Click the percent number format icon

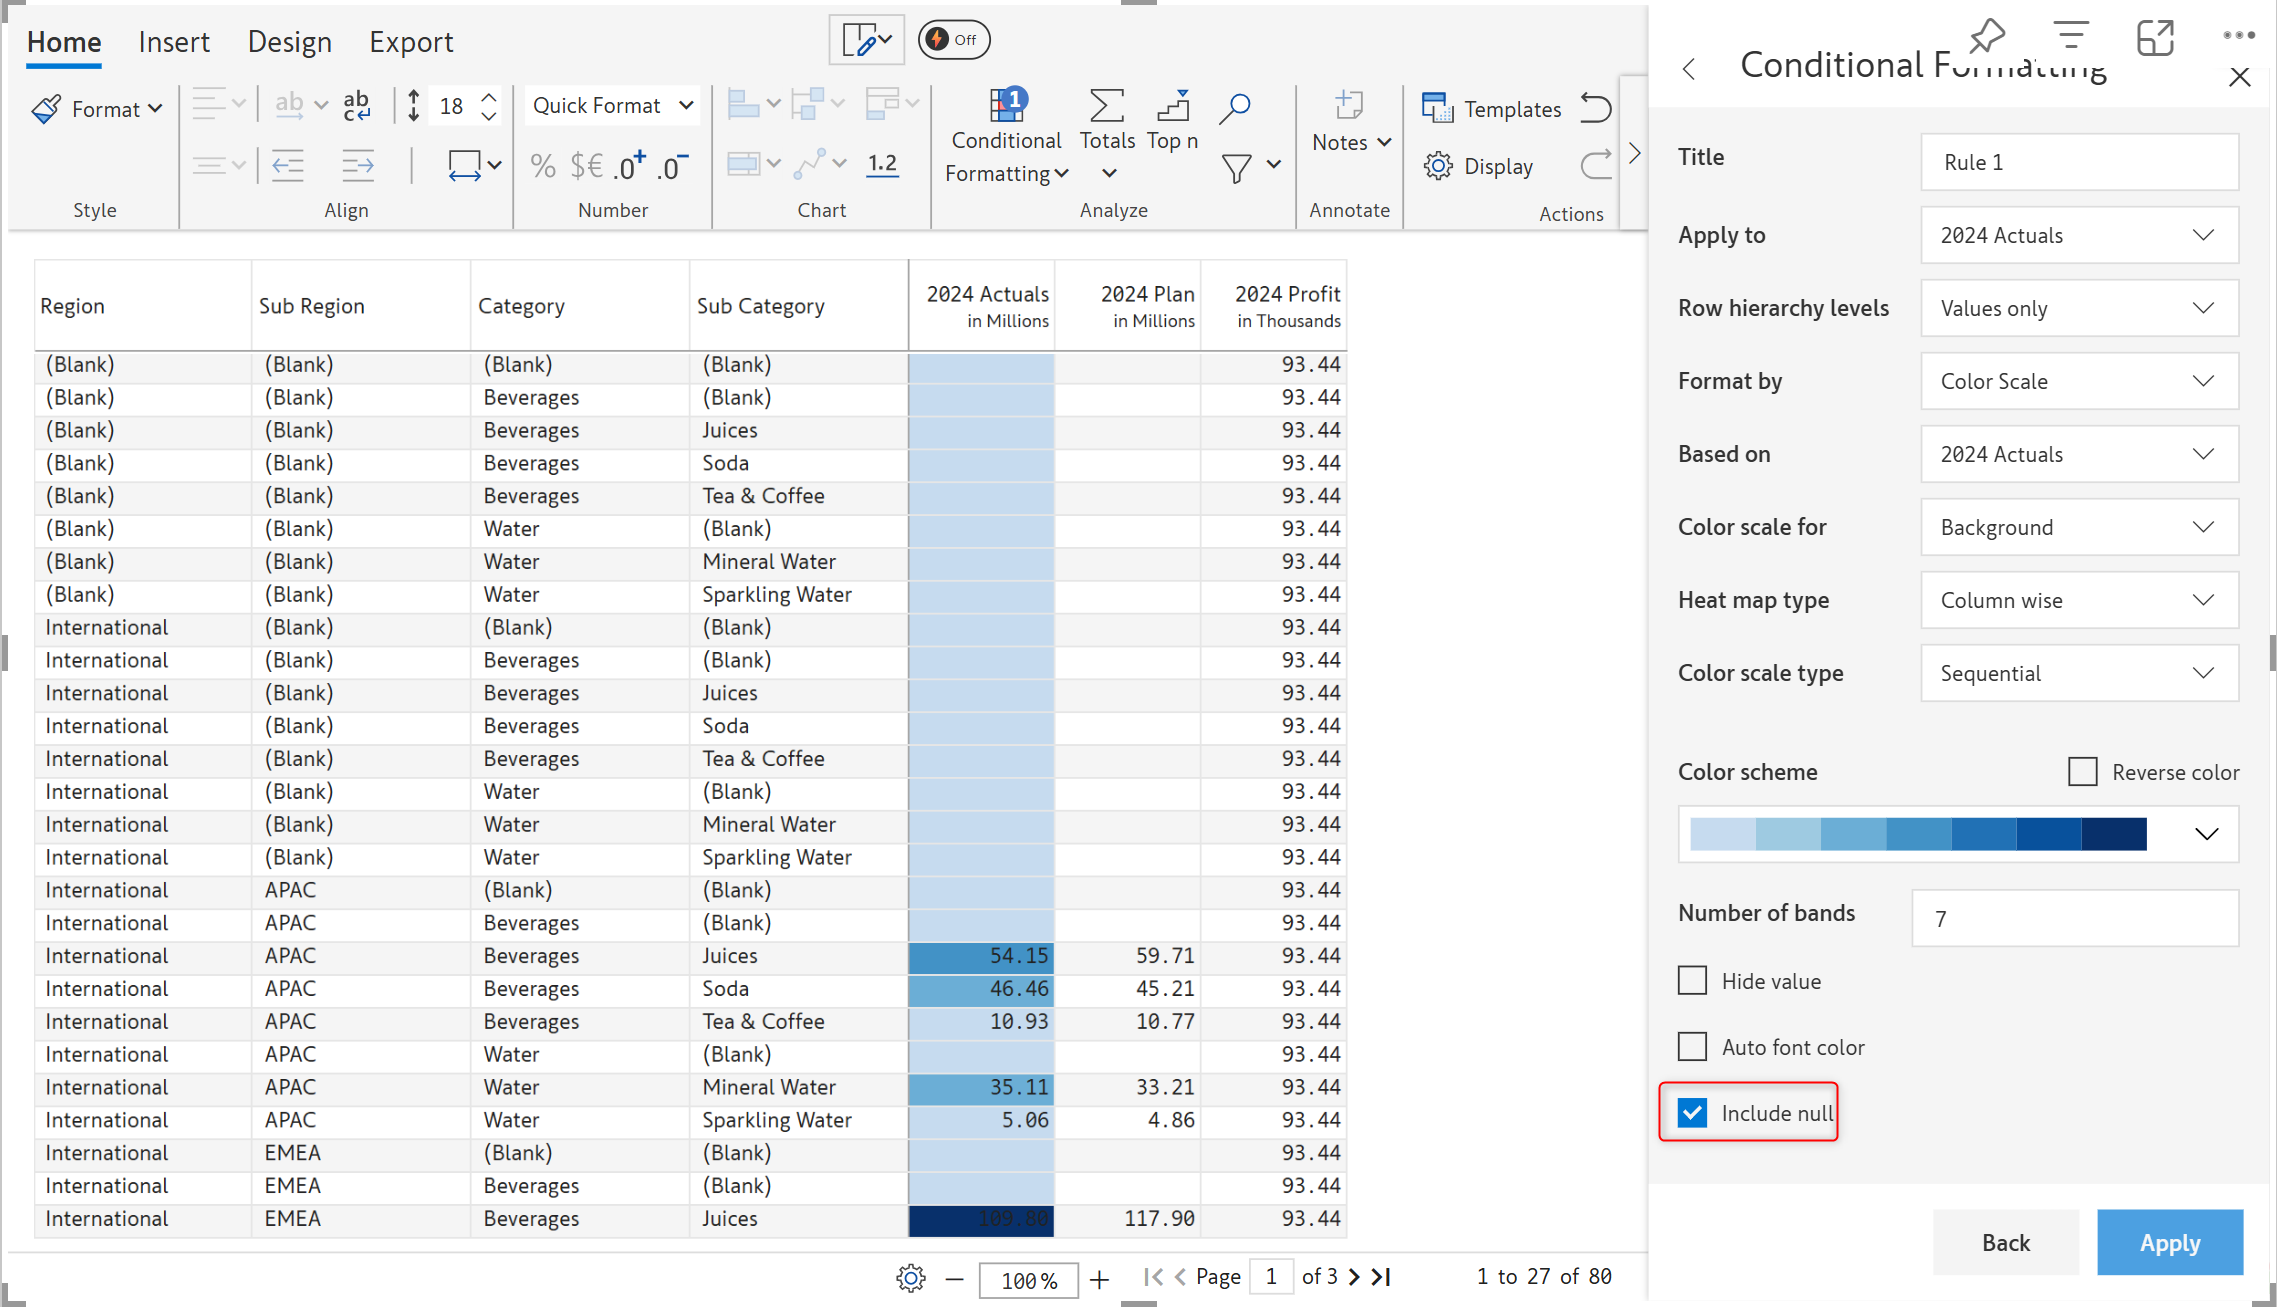coord(543,165)
